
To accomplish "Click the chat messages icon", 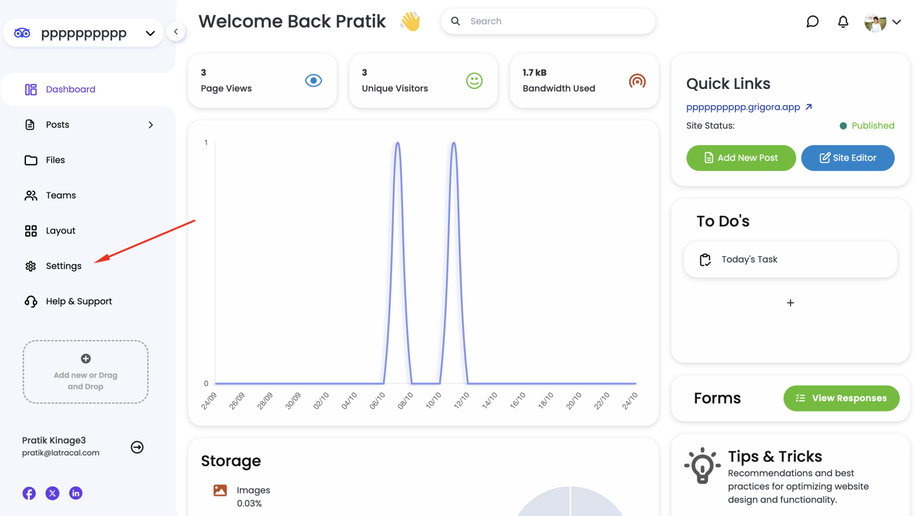I will (x=812, y=21).
